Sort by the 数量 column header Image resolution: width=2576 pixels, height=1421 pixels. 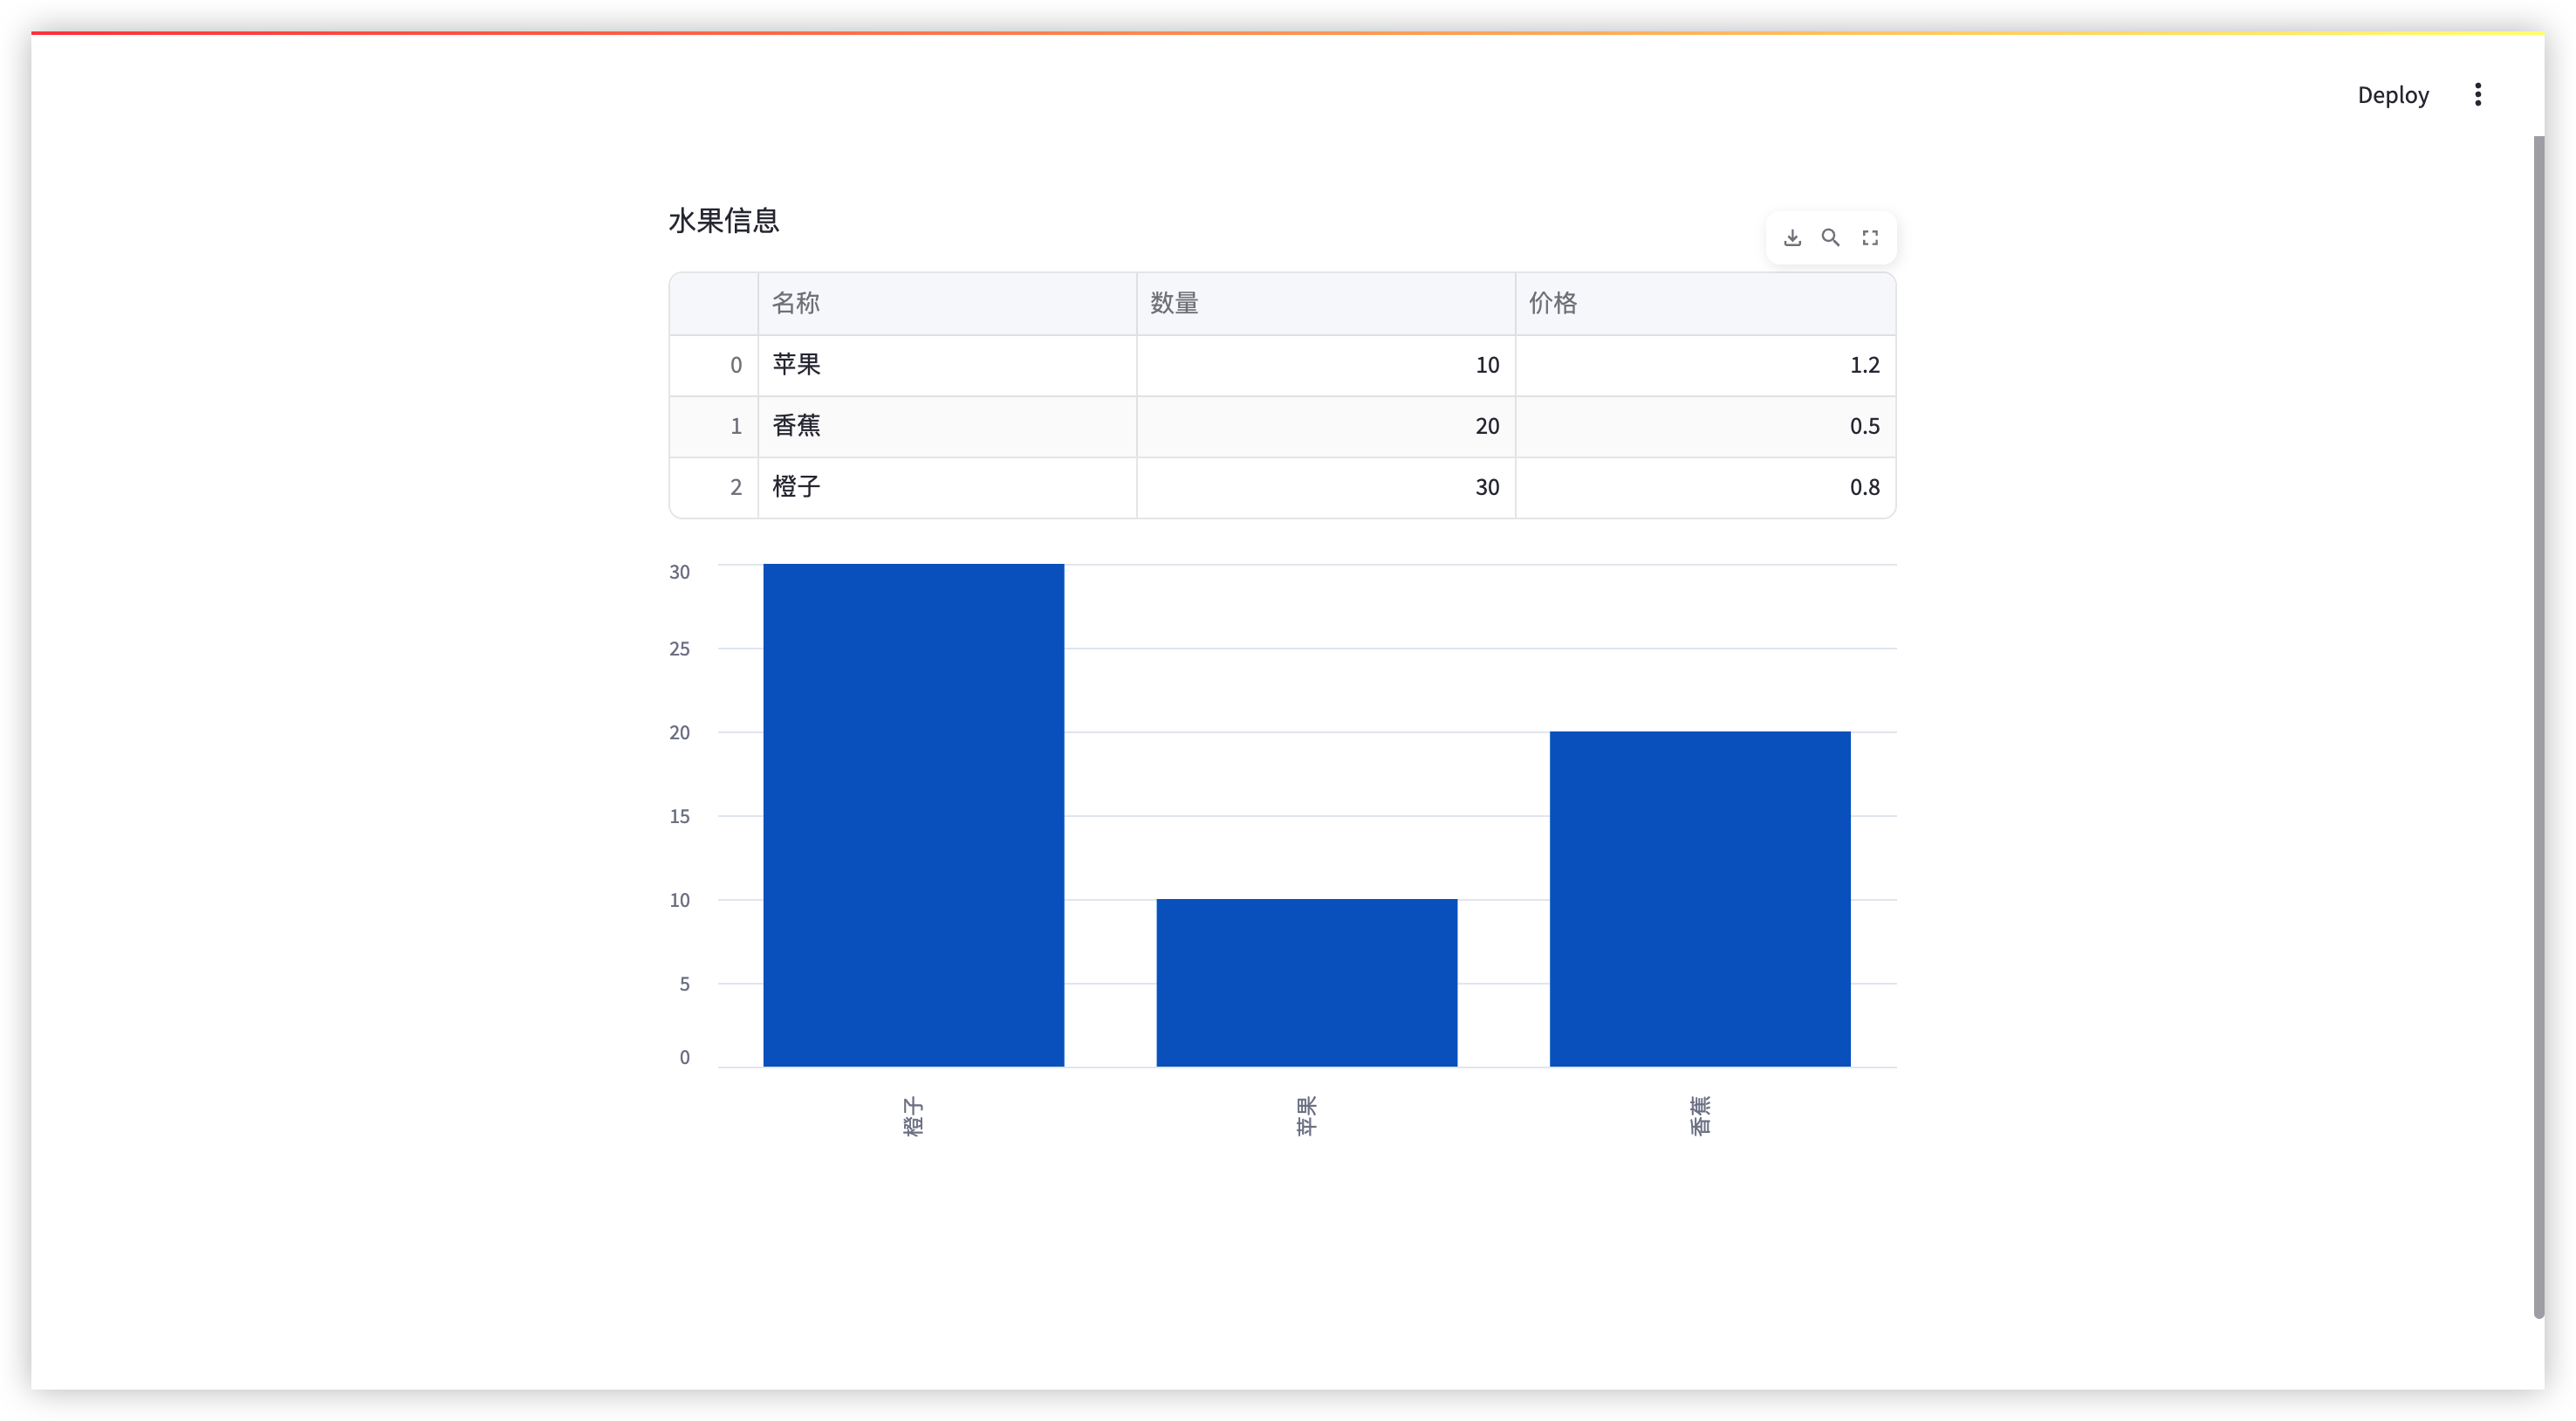tap(1325, 303)
